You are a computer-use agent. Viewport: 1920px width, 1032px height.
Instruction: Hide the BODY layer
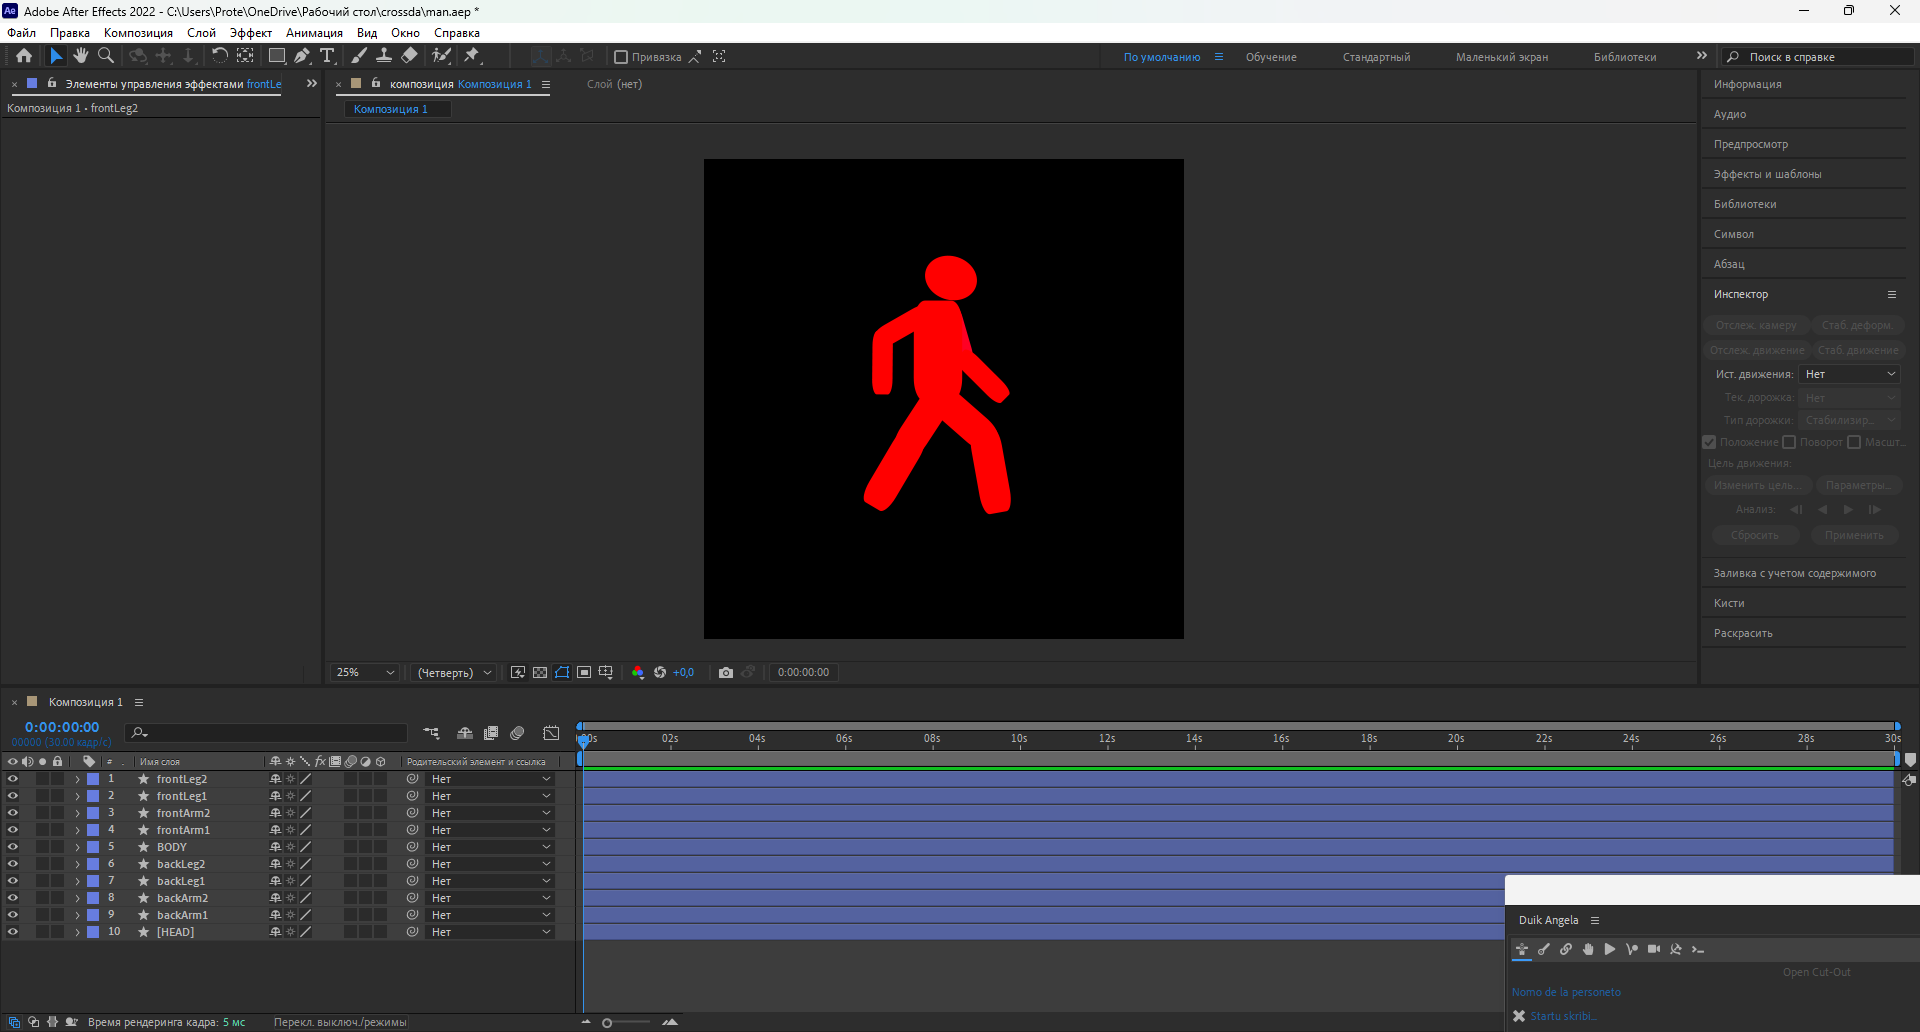pos(13,847)
